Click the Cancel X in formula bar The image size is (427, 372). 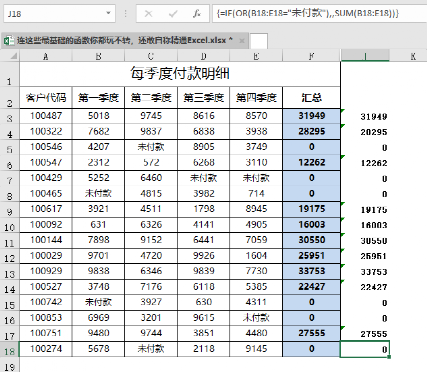click(149, 14)
